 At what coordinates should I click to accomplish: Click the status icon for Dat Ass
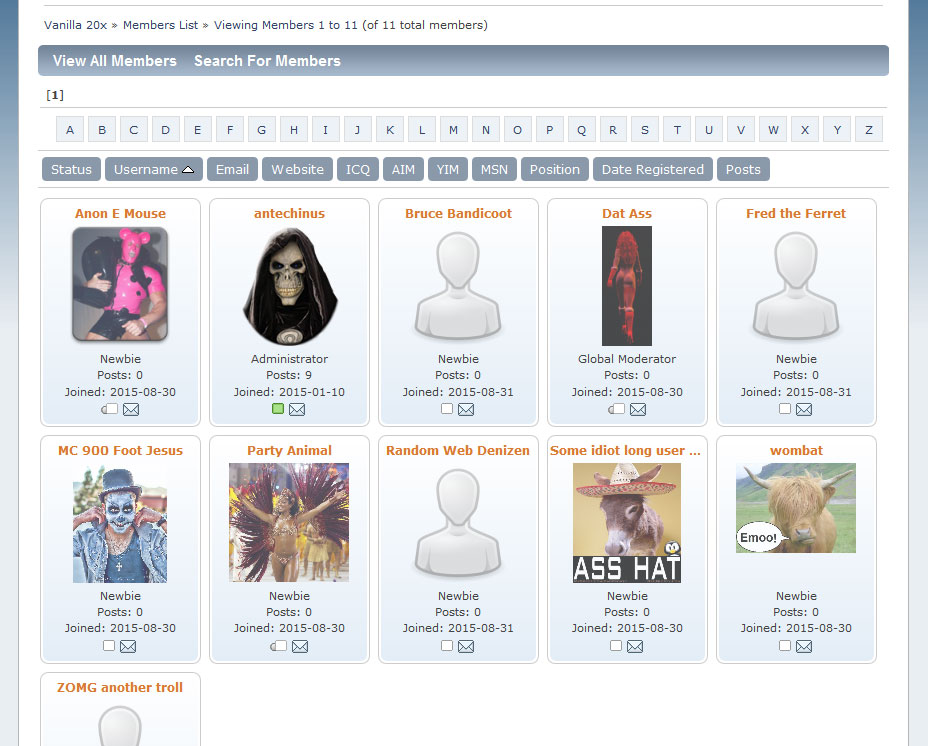tap(616, 409)
